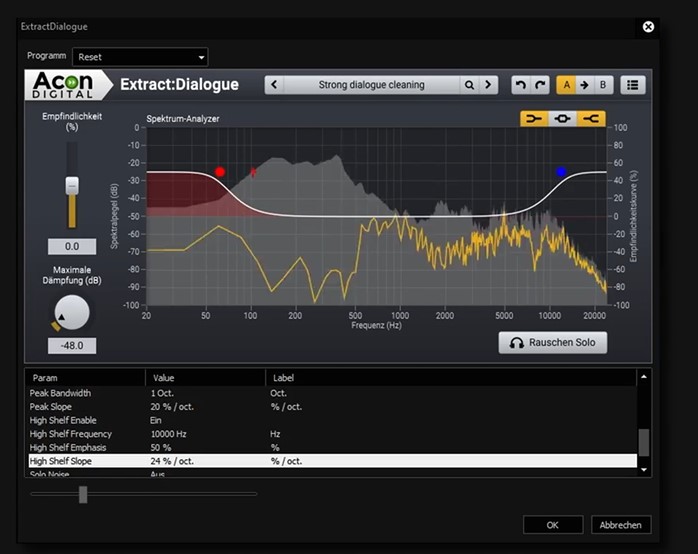The height and width of the screenshot is (554, 698).
Task: Select the red low shelf node
Action: pos(220,172)
